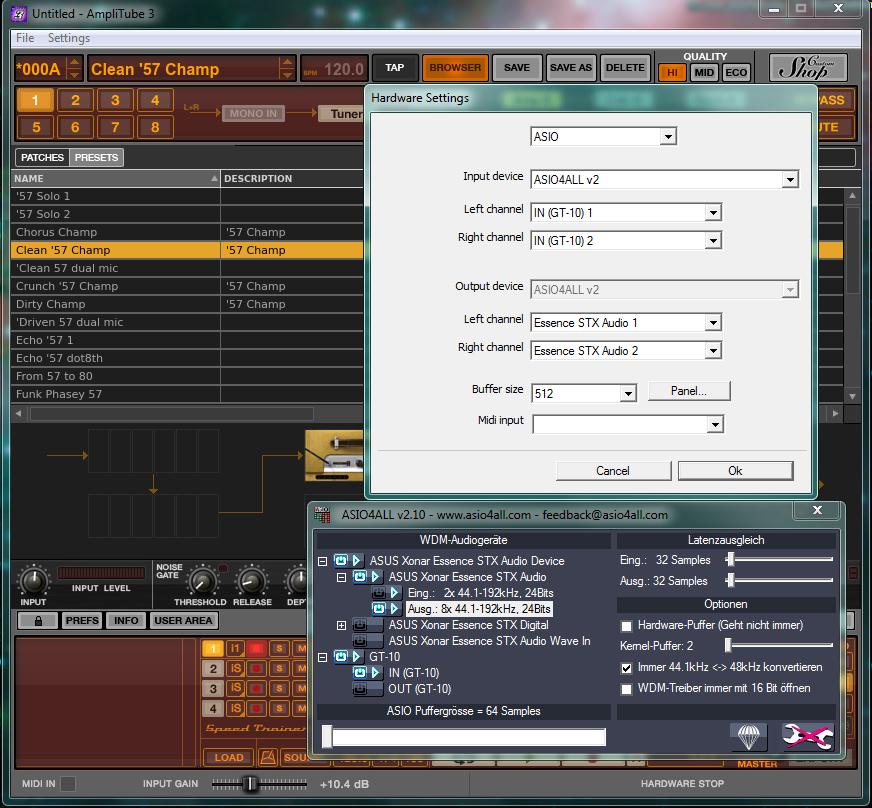Click the PREFS button
Image resolution: width=872 pixels, height=808 pixels.
[82, 621]
